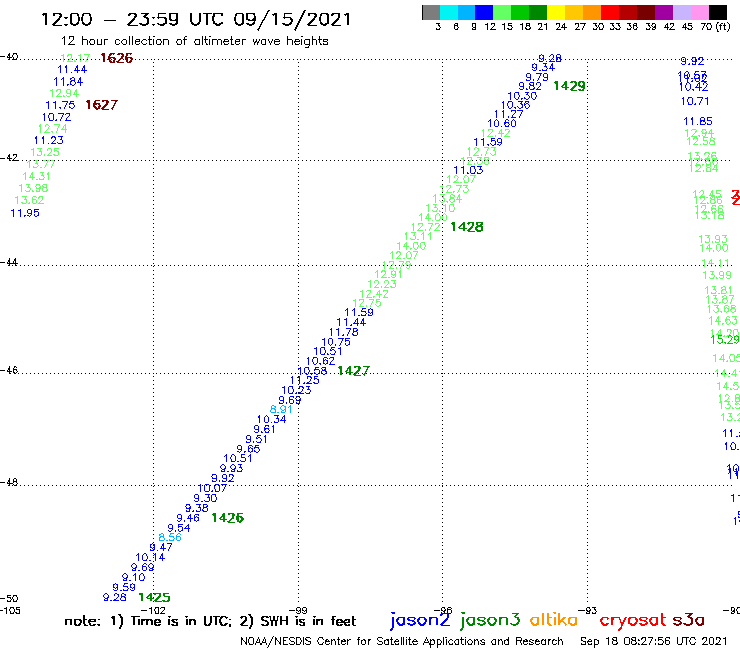Click the time label 1428
The height and width of the screenshot is (650, 740).
pos(467,227)
